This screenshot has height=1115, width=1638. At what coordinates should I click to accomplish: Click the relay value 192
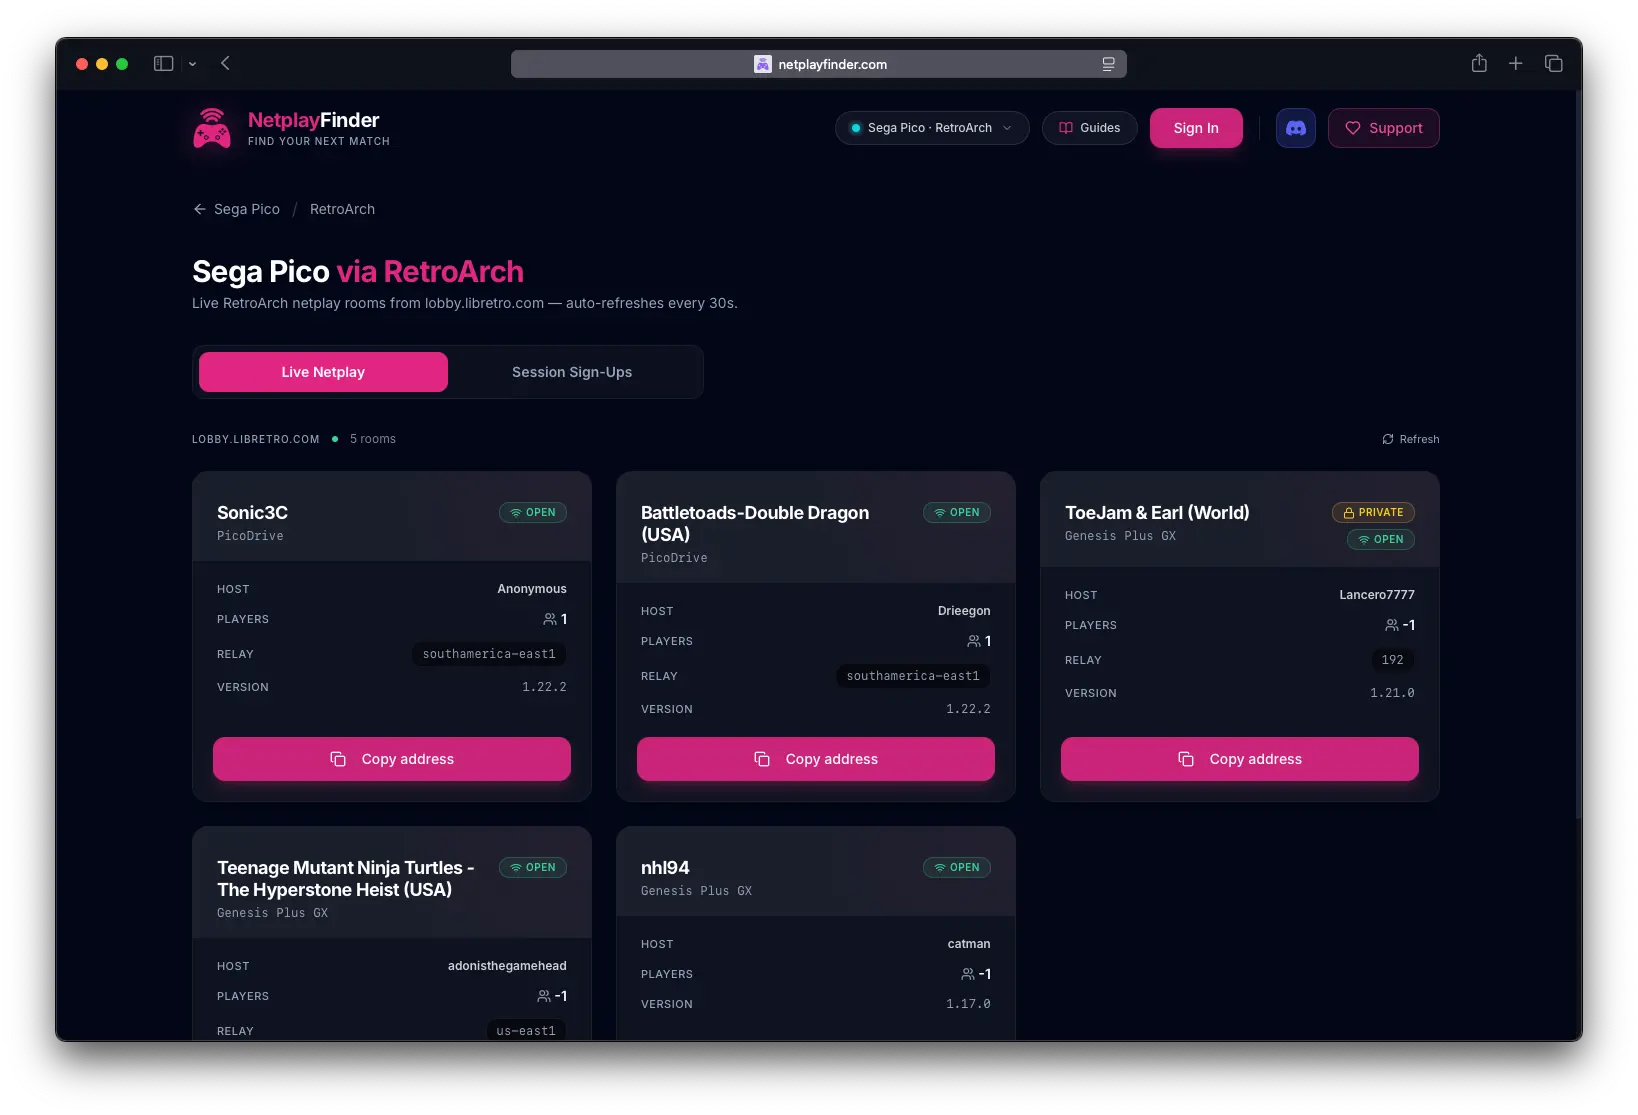pos(1393,660)
